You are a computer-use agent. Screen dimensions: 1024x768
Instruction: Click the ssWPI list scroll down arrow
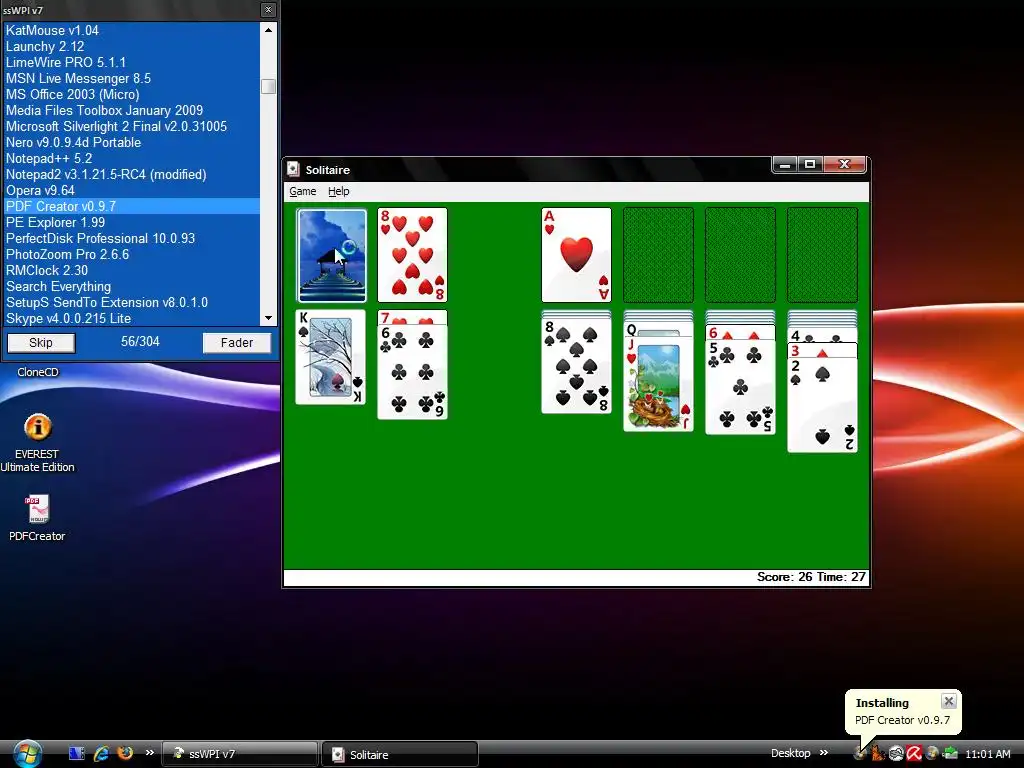point(268,318)
